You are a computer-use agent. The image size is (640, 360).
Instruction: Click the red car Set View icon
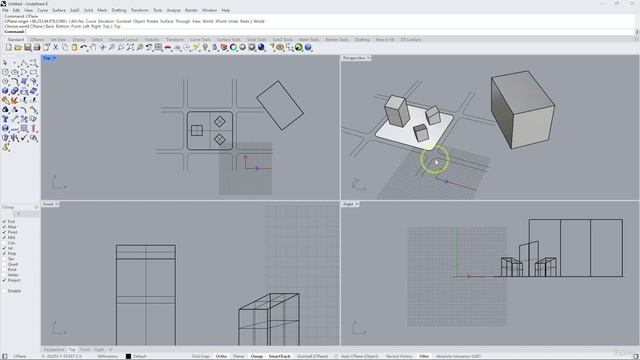(x=167, y=47)
